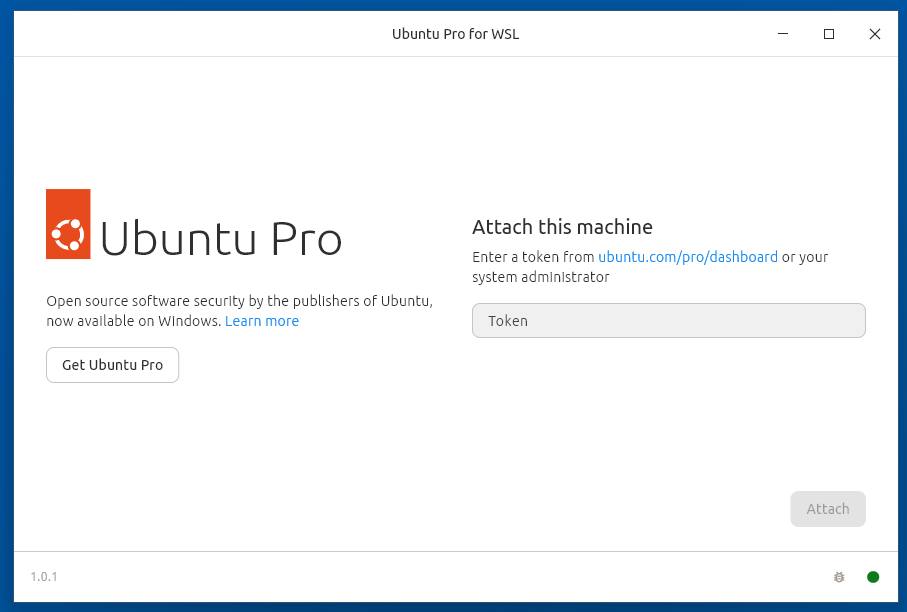Click the large Ubuntu Pro wordmark text
The image size is (907, 612).
coord(221,238)
